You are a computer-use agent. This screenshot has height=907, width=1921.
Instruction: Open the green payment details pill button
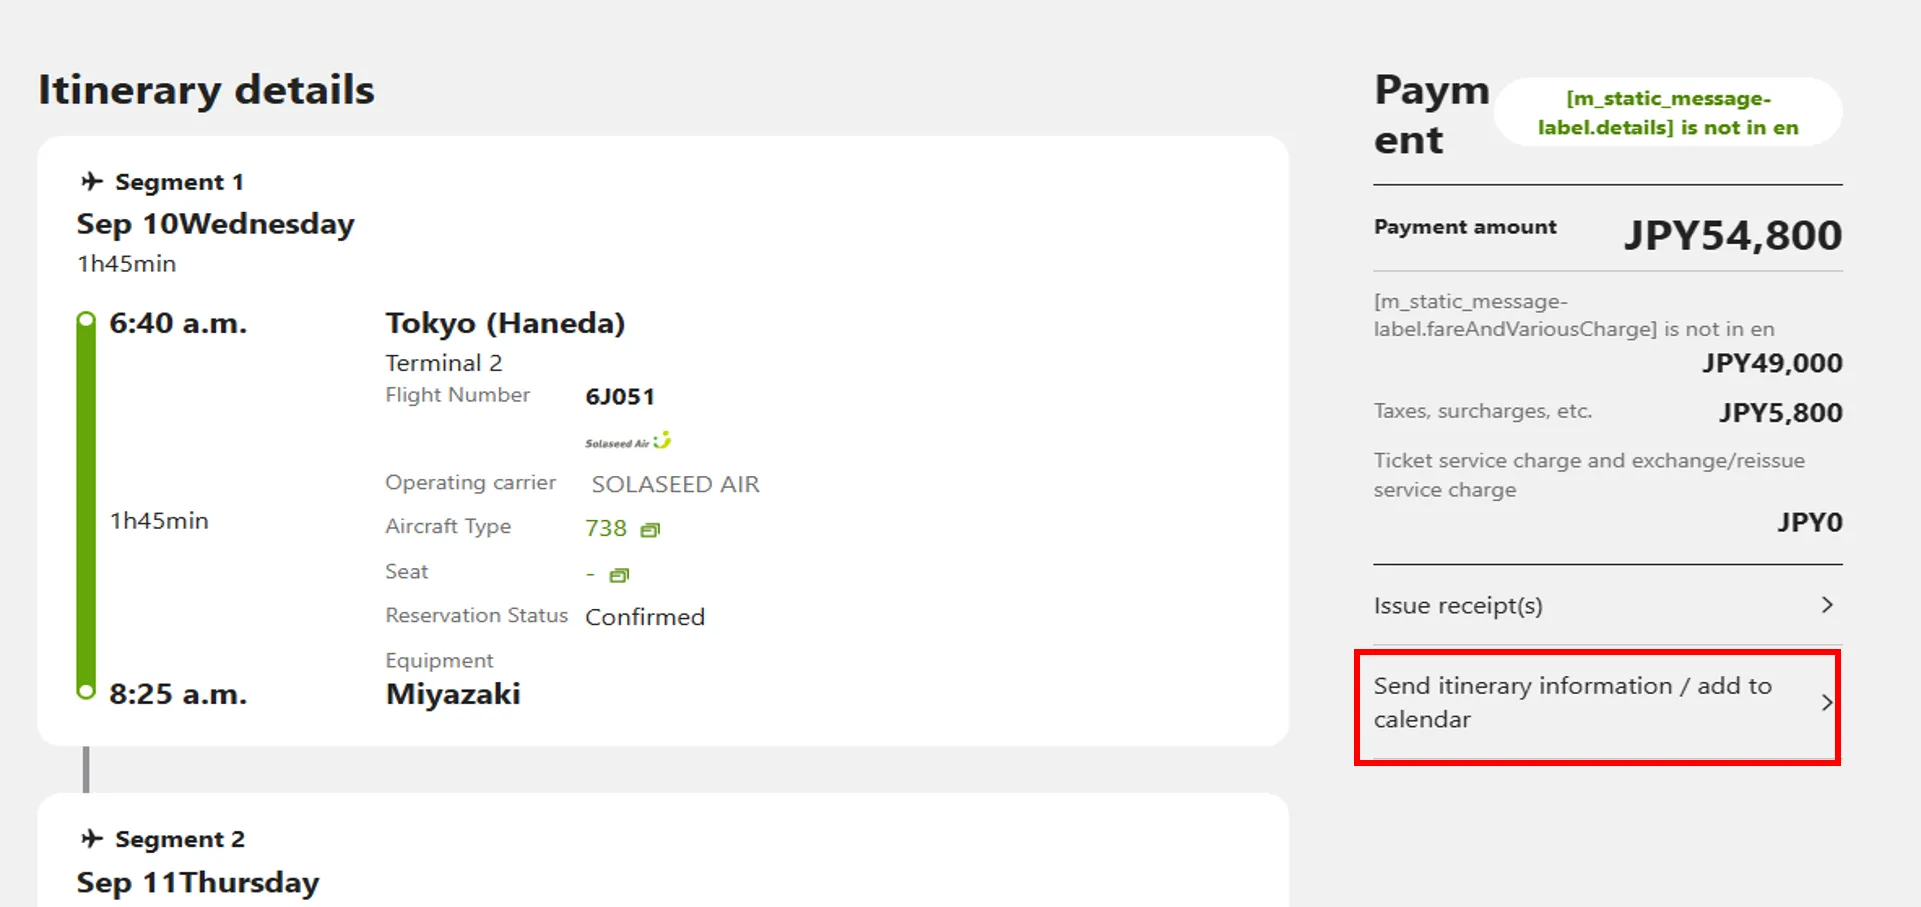pyautogui.click(x=1667, y=113)
